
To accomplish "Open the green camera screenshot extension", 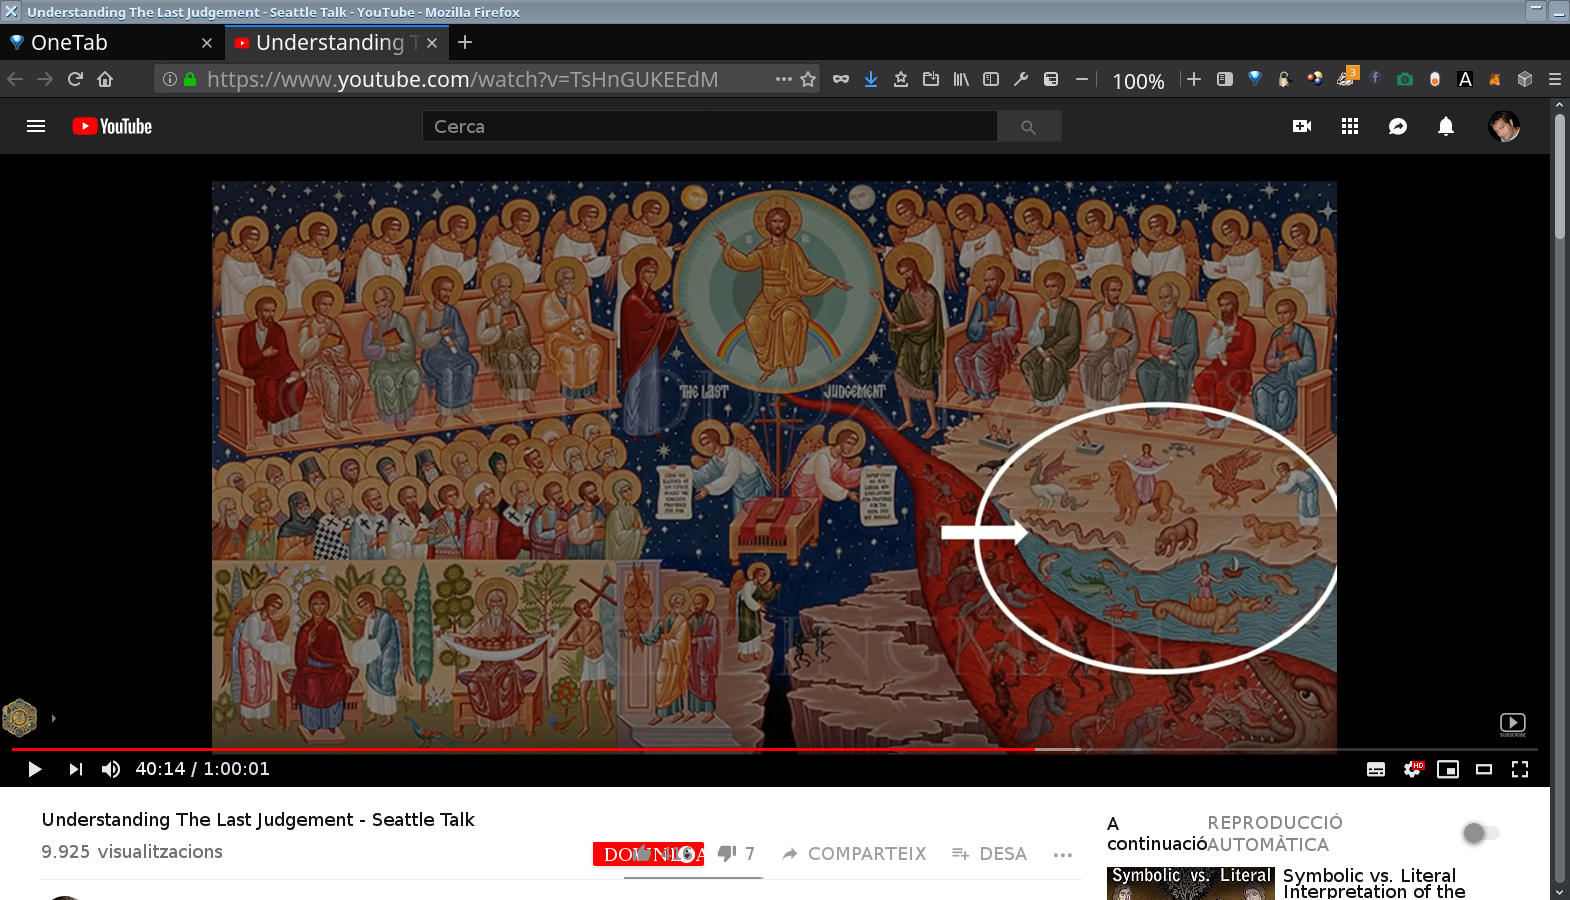I will pos(1405,79).
